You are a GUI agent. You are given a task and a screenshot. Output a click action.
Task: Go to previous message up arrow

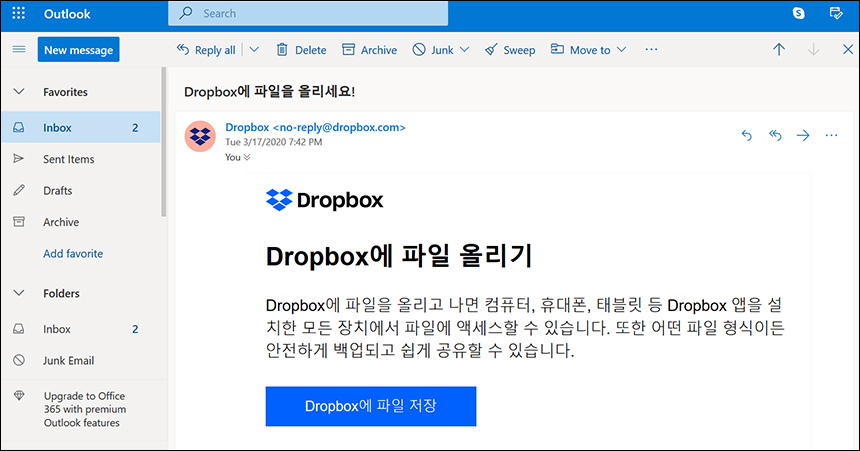(x=779, y=49)
